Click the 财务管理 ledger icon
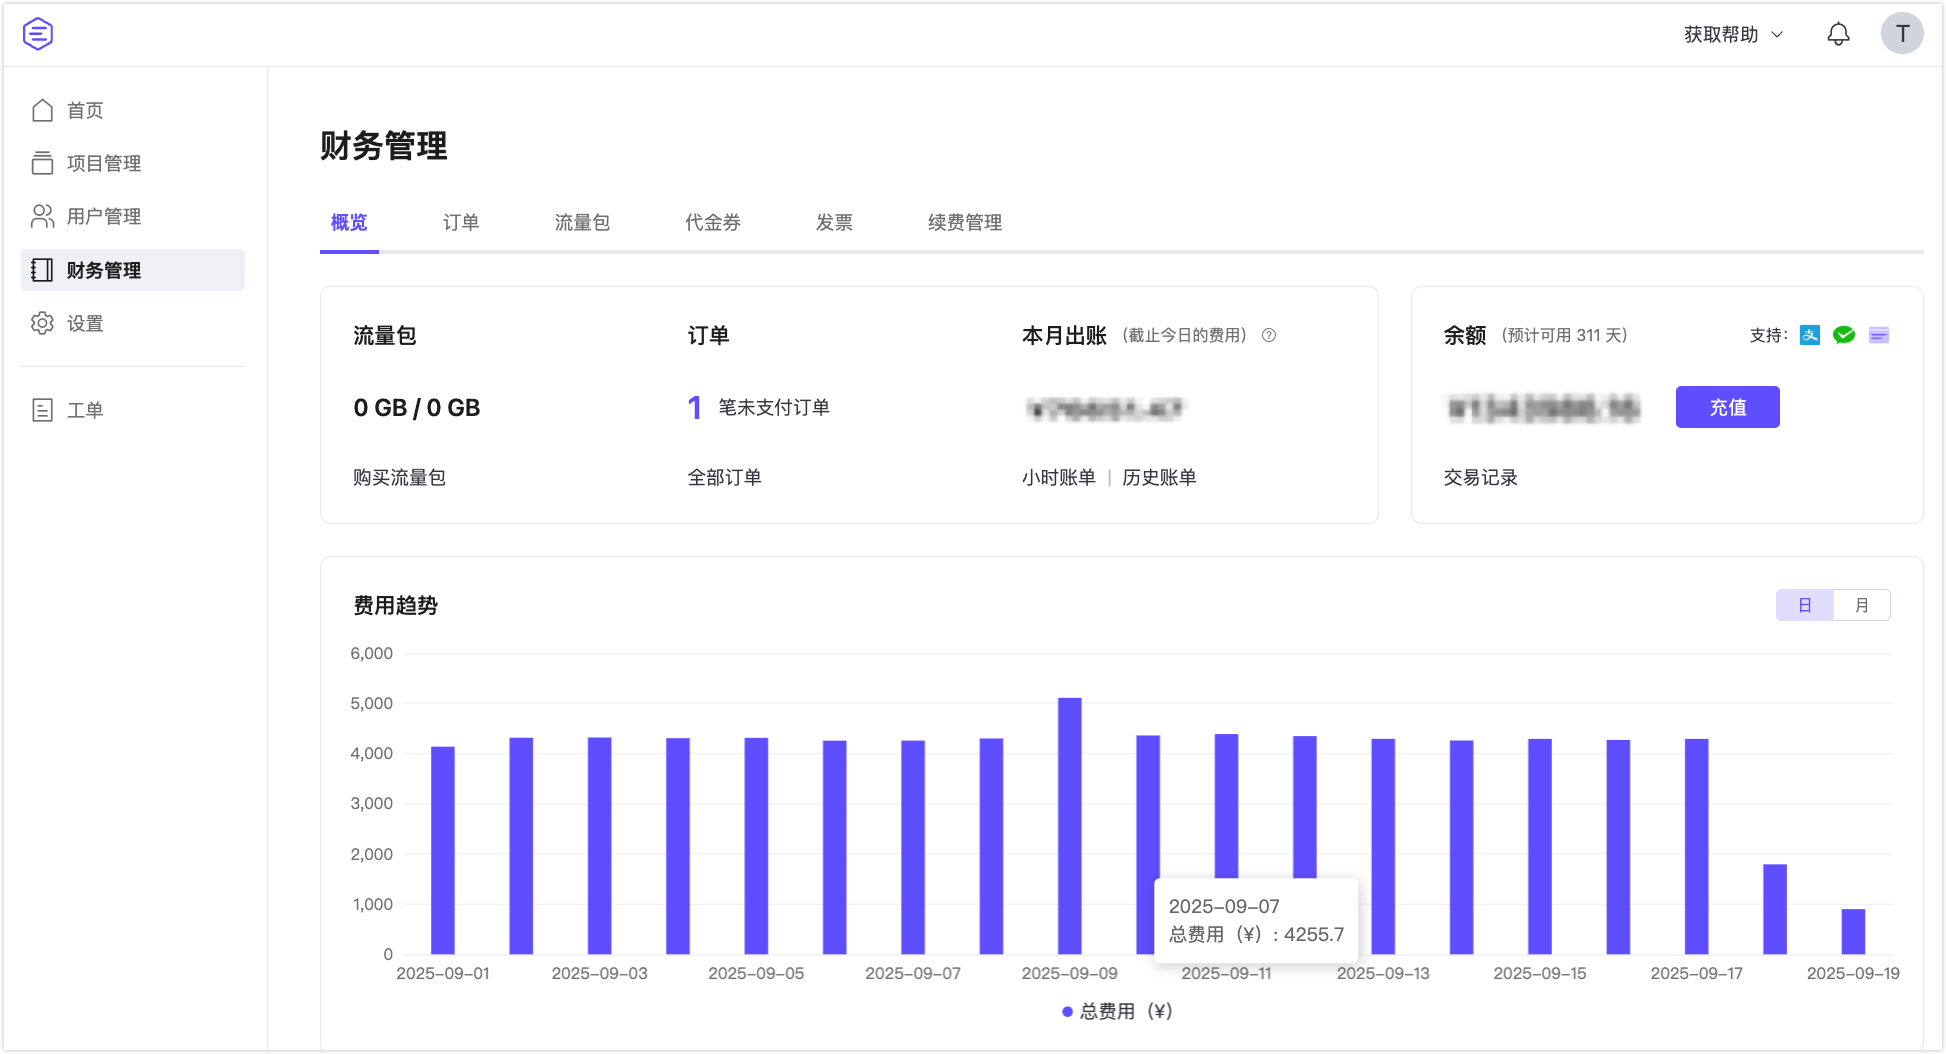 [42, 270]
